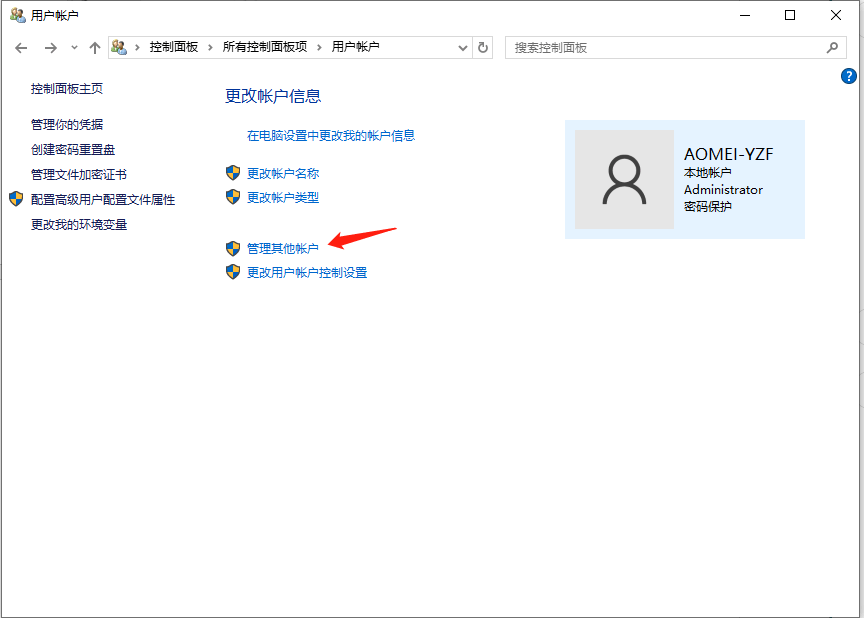Screen dimensions: 864x618
Task: Click inside the 搜索控制面板 search field
Action: point(650,47)
